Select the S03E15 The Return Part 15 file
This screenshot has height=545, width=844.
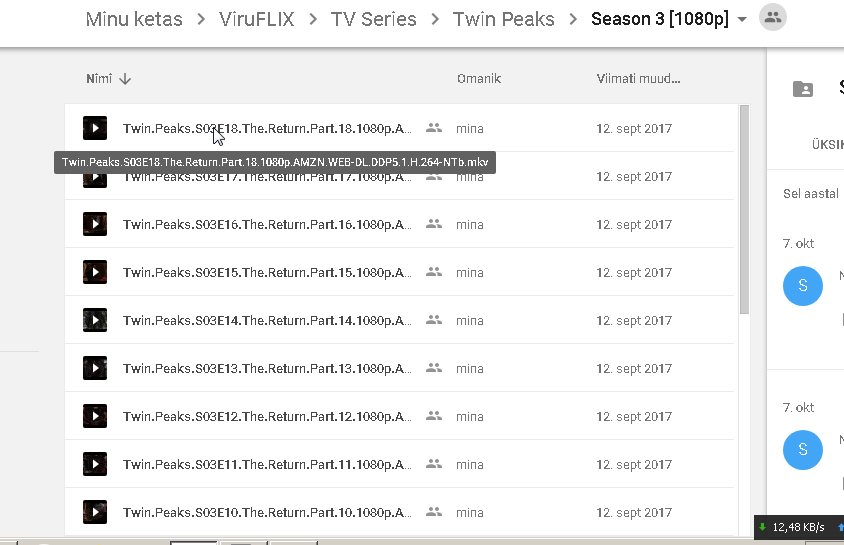point(399,272)
